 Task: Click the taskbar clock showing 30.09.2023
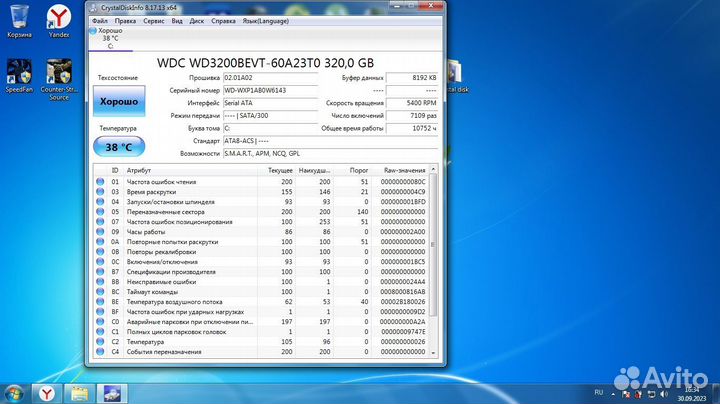692,394
